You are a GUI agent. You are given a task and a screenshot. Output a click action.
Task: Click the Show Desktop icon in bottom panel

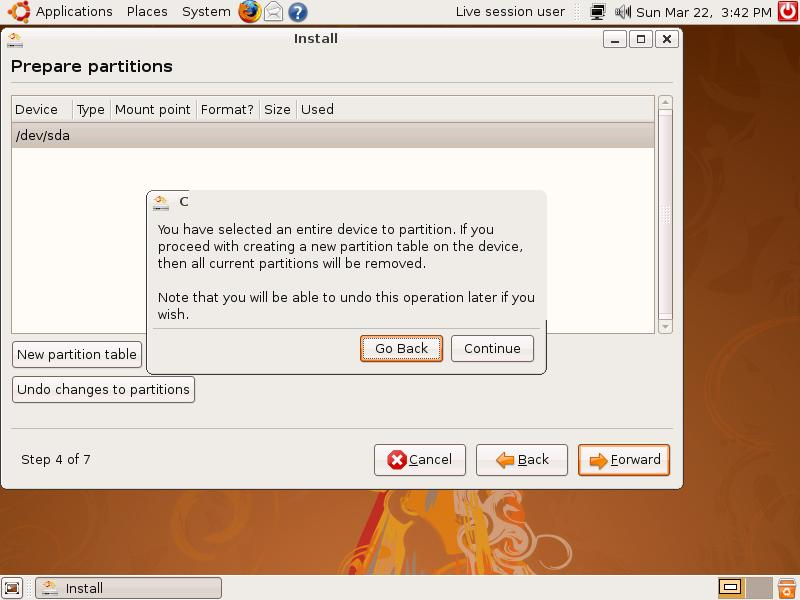coord(12,588)
